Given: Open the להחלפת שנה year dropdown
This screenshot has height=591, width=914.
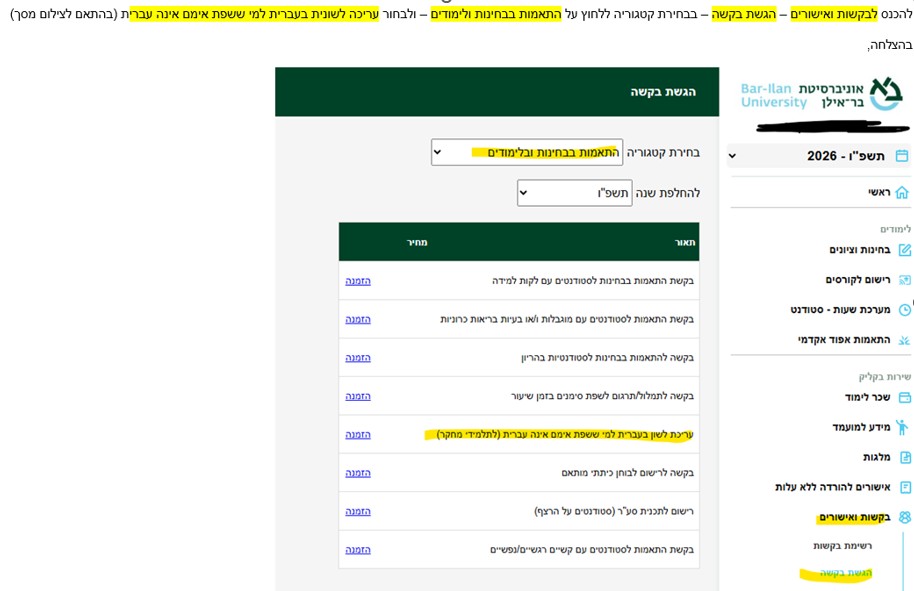Looking at the screenshot, I should click(574, 193).
